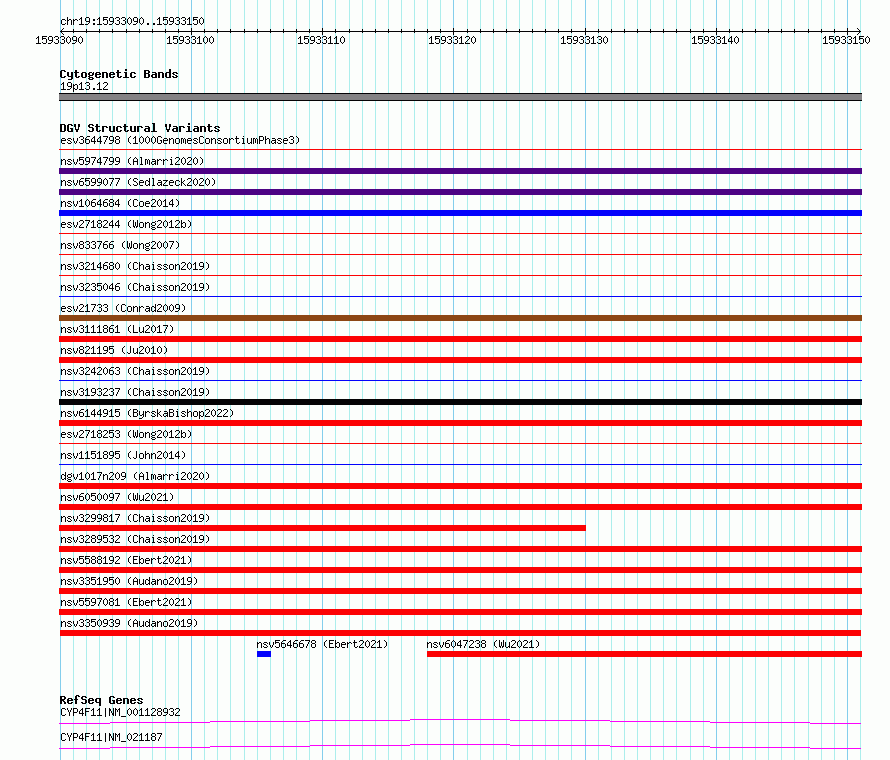
Task: Click the 19p13.12 band label
Action: point(84,86)
